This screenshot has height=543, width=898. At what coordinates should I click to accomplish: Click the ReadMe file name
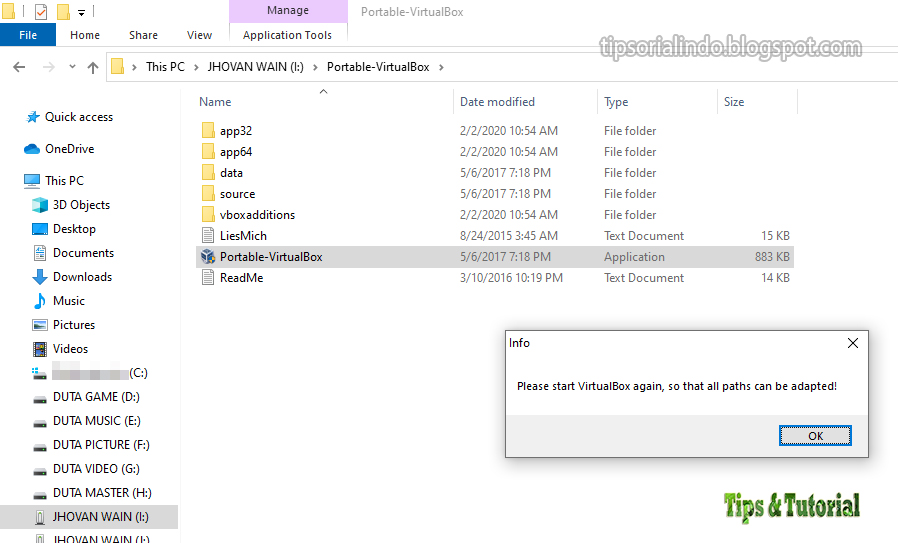[x=241, y=278]
